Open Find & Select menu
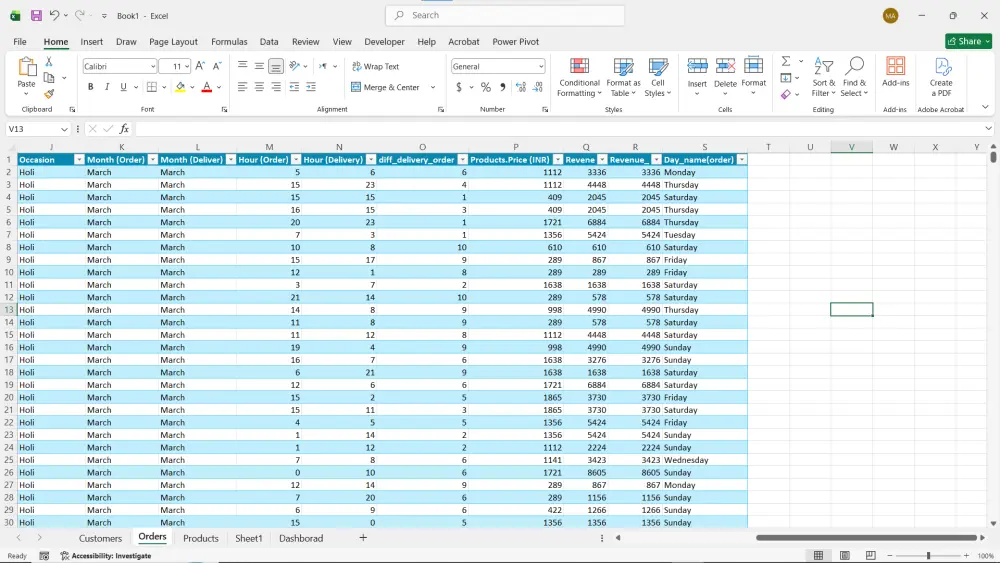 point(855,78)
